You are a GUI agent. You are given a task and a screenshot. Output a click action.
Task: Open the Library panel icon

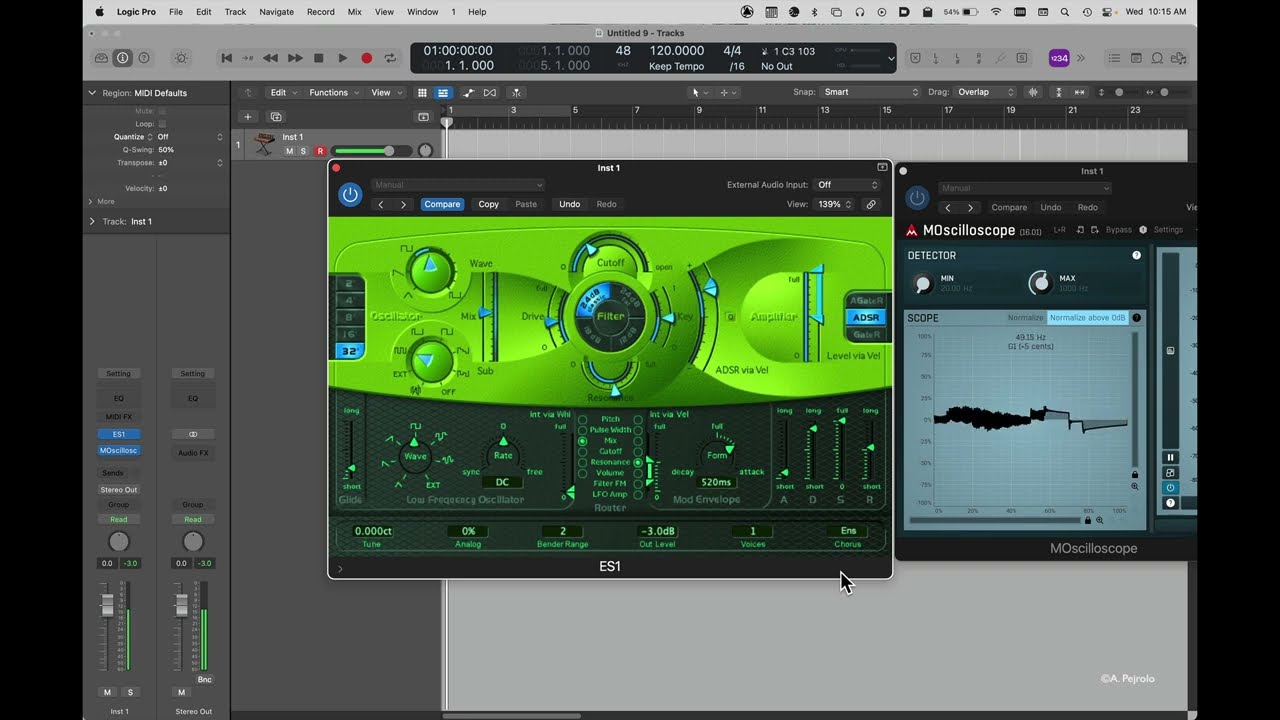[102, 58]
